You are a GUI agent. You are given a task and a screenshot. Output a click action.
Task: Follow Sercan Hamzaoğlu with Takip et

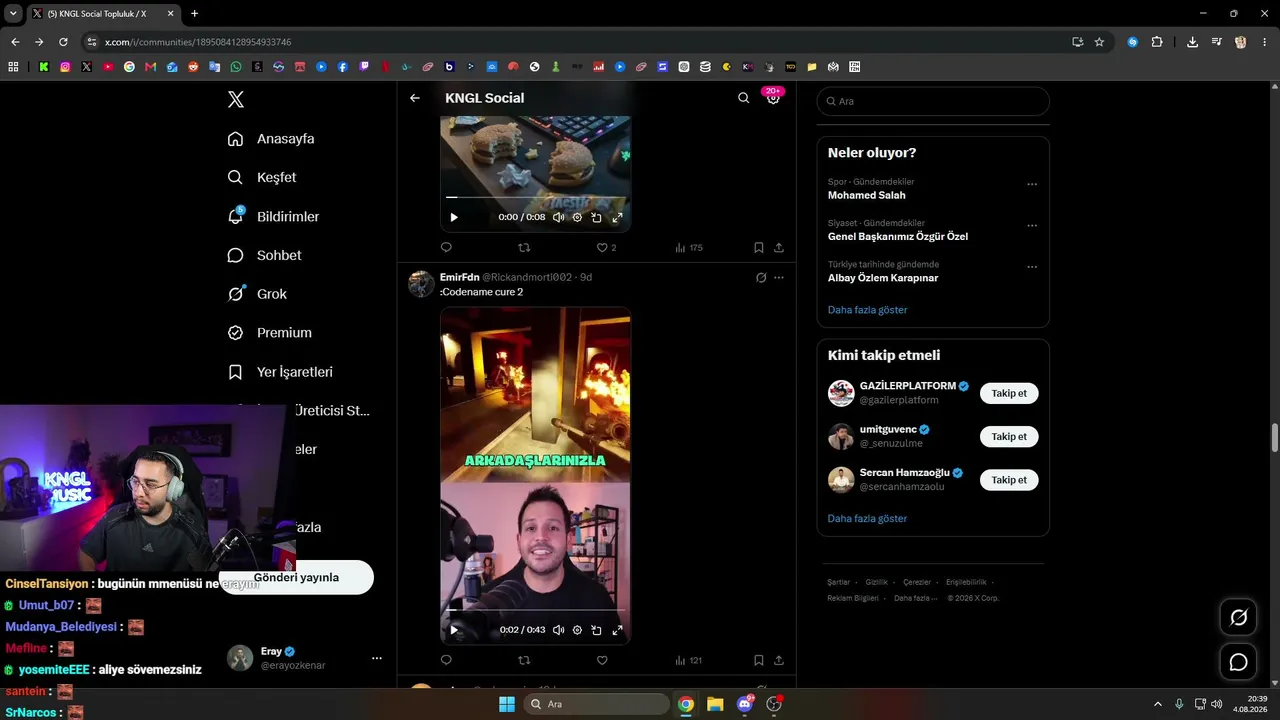click(x=1009, y=480)
